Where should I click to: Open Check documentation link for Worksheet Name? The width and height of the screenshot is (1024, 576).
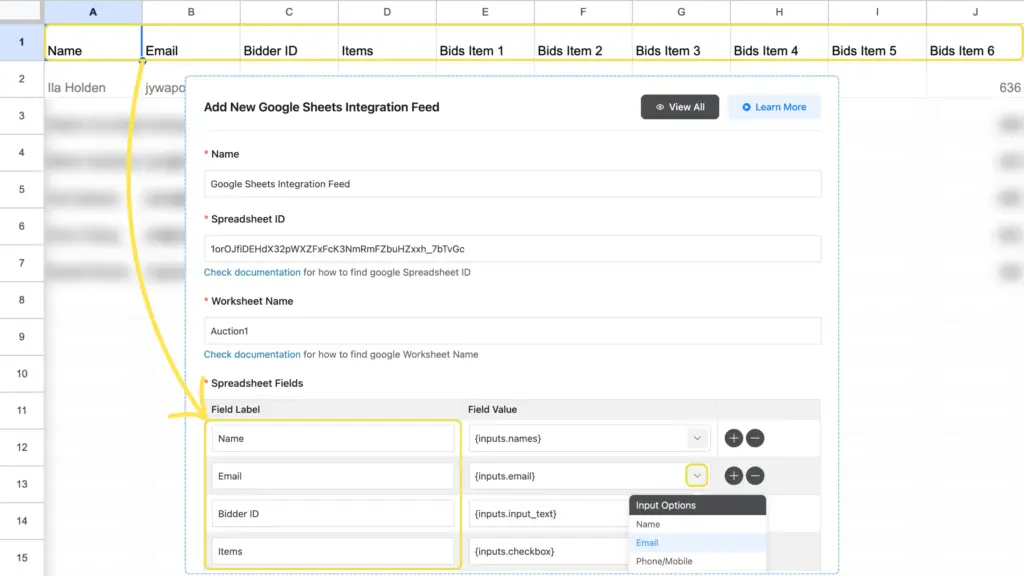pos(252,355)
